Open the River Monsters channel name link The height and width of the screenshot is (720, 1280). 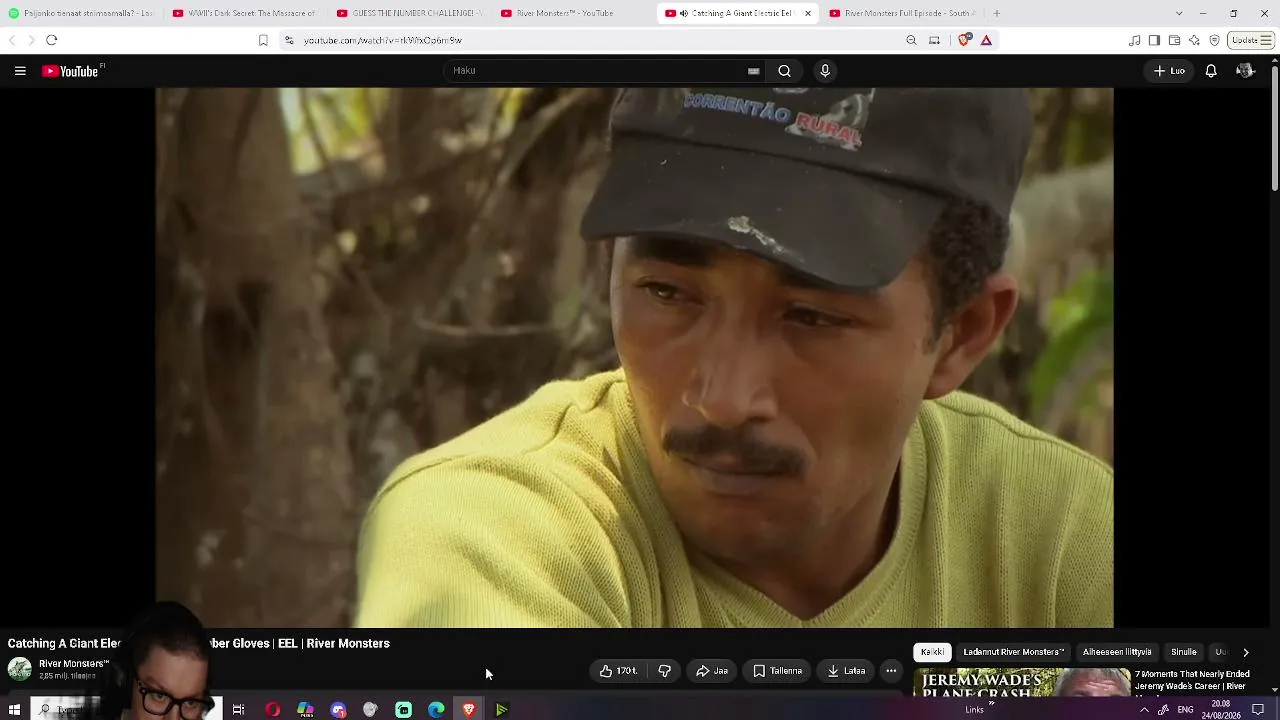[x=74, y=664]
